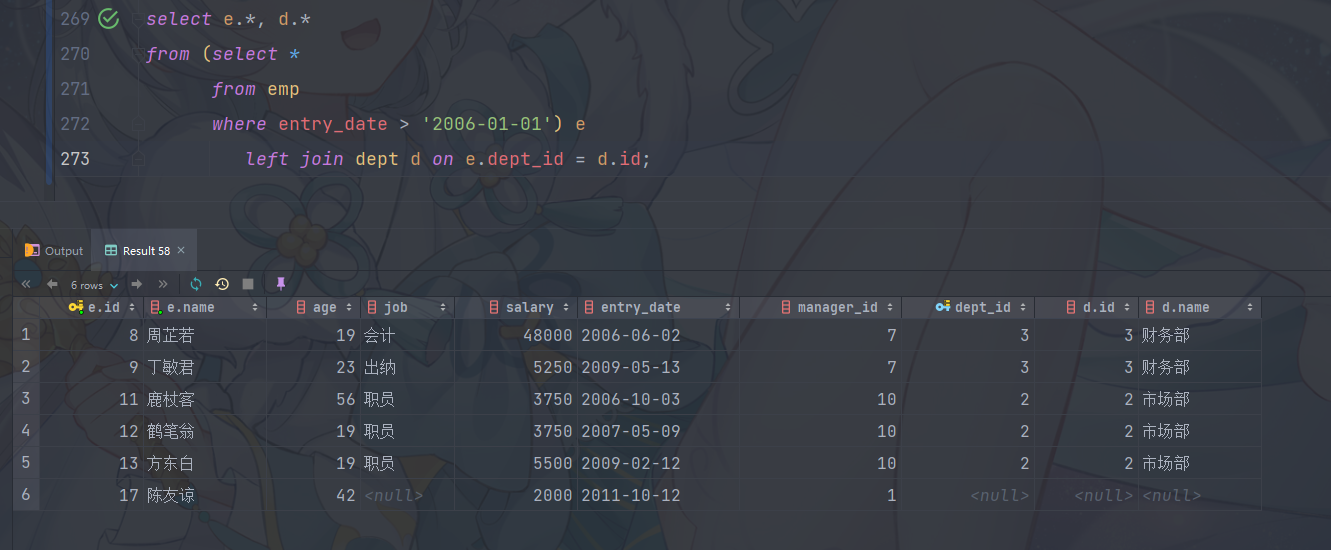This screenshot has width=1331, height=550.
Task: Sort by the manager_id column header
Action: (820, 307)
